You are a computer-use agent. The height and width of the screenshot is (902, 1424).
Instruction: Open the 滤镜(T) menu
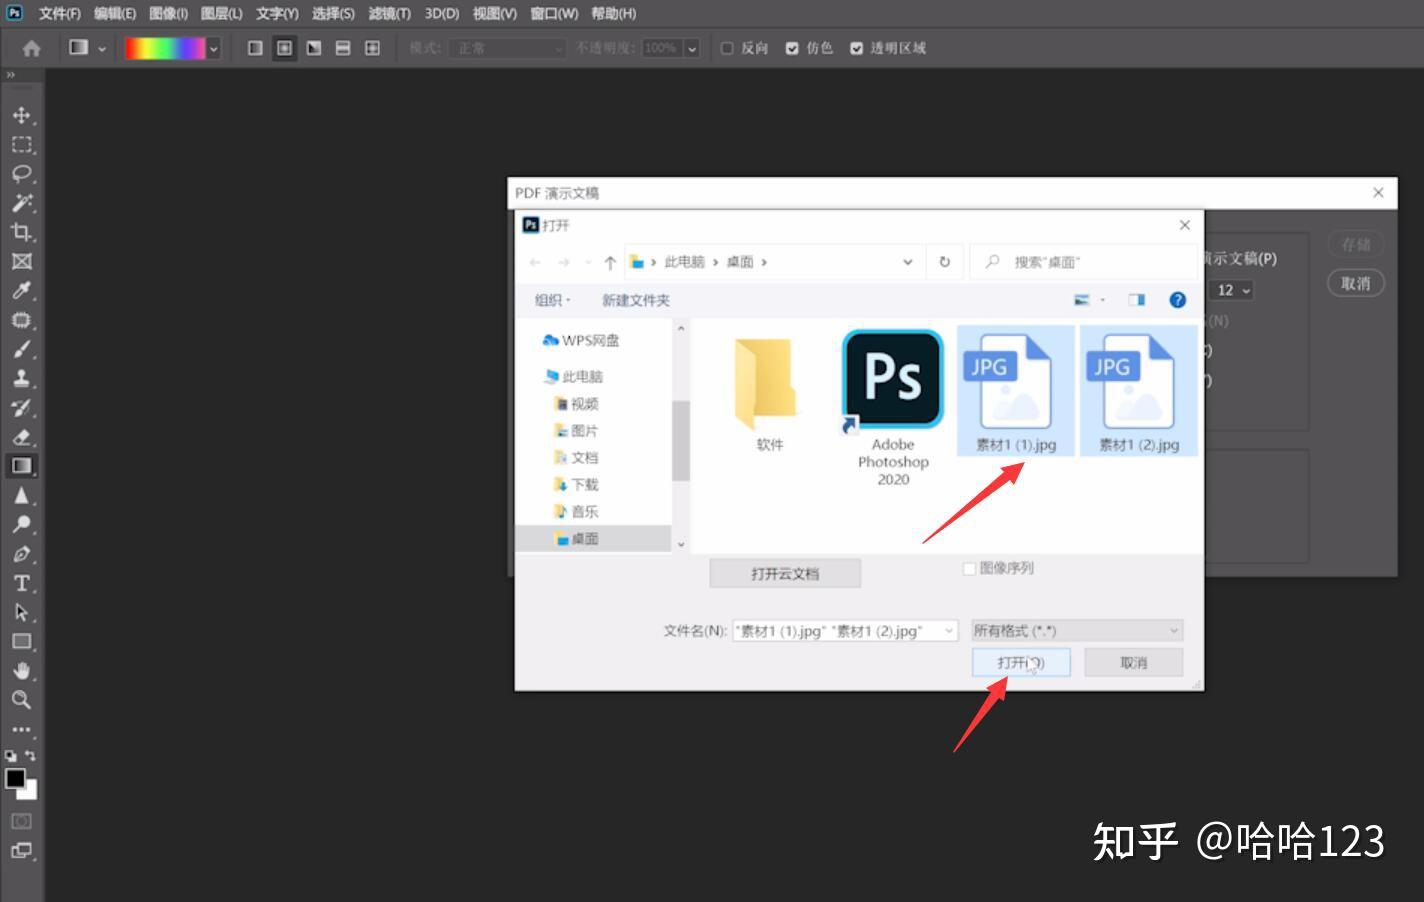(x=390, y=13)
